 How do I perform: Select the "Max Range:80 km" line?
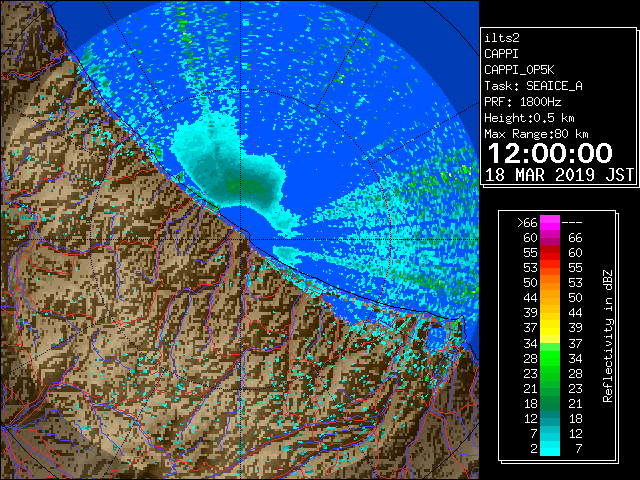[x=536, y=134]
